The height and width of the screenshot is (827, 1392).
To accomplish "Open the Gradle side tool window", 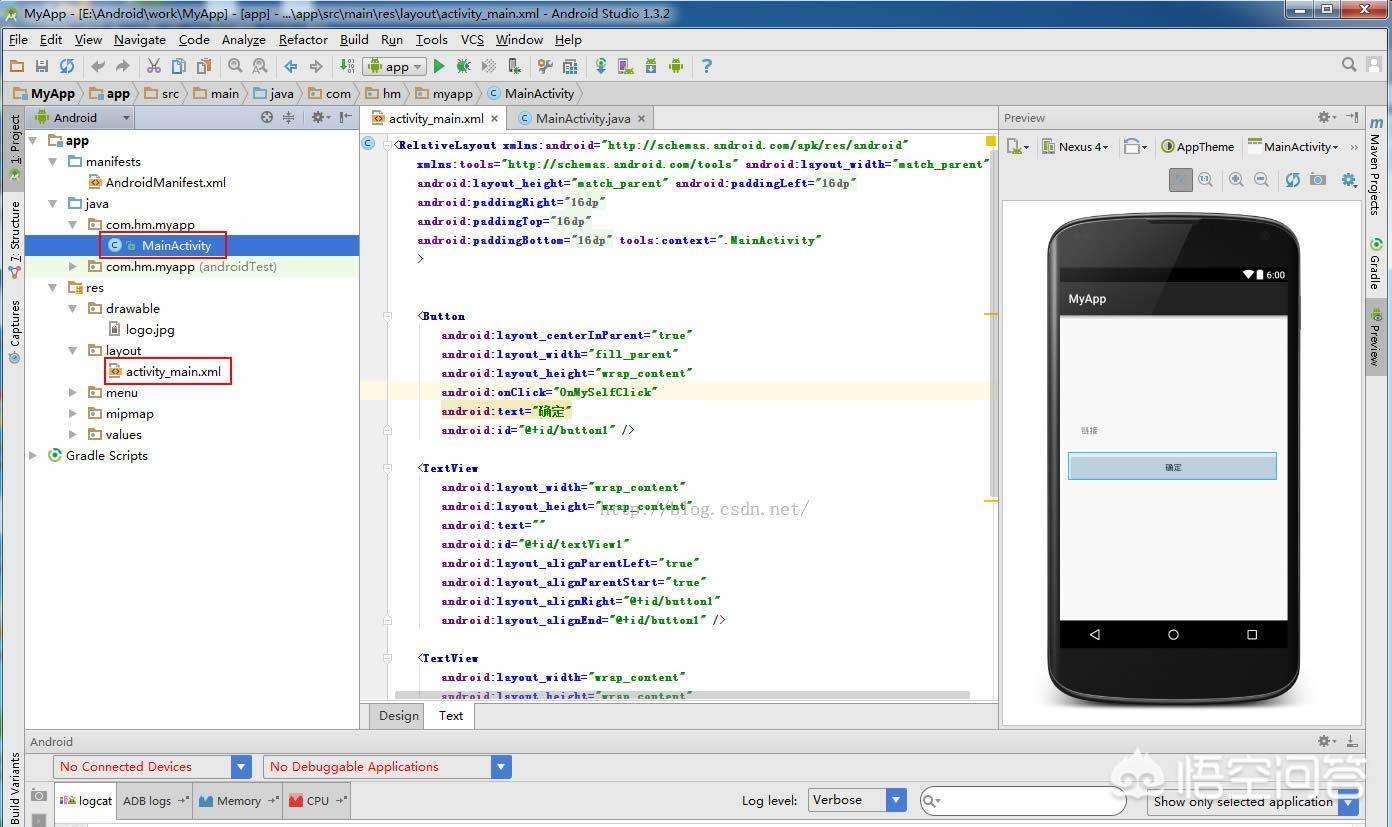I will pyautogui.click(x=1377, y=262).
